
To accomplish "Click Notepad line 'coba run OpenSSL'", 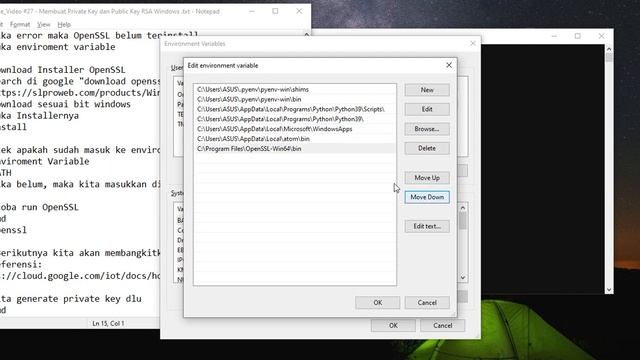I will tap(40, 207).
